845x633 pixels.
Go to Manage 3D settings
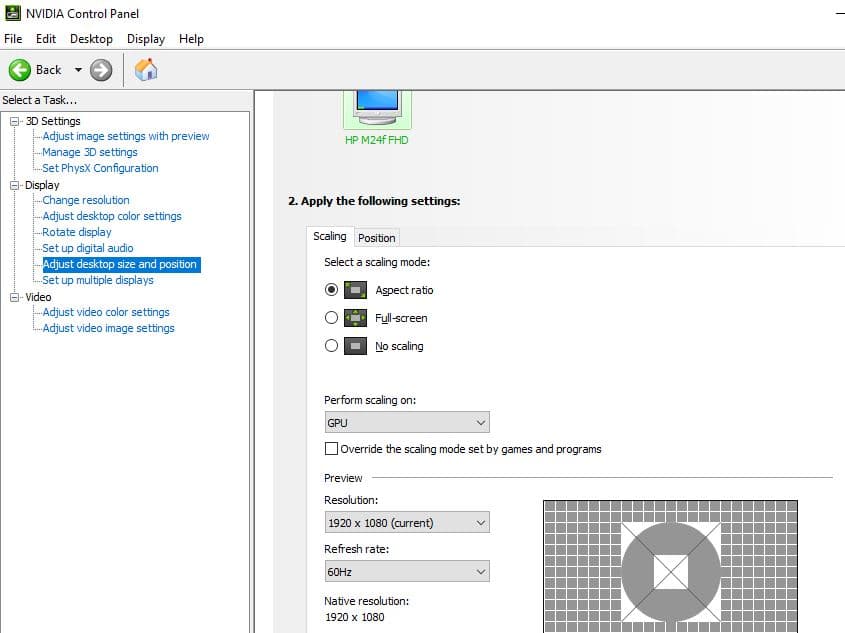pyautogui.click(x=90, y=152)
